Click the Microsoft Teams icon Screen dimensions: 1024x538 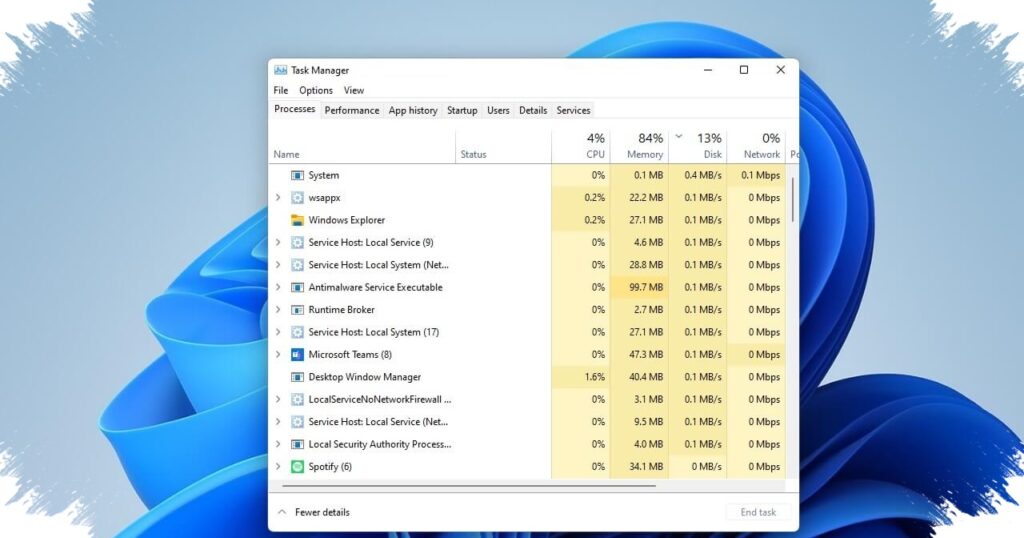[x=297, y=355]
